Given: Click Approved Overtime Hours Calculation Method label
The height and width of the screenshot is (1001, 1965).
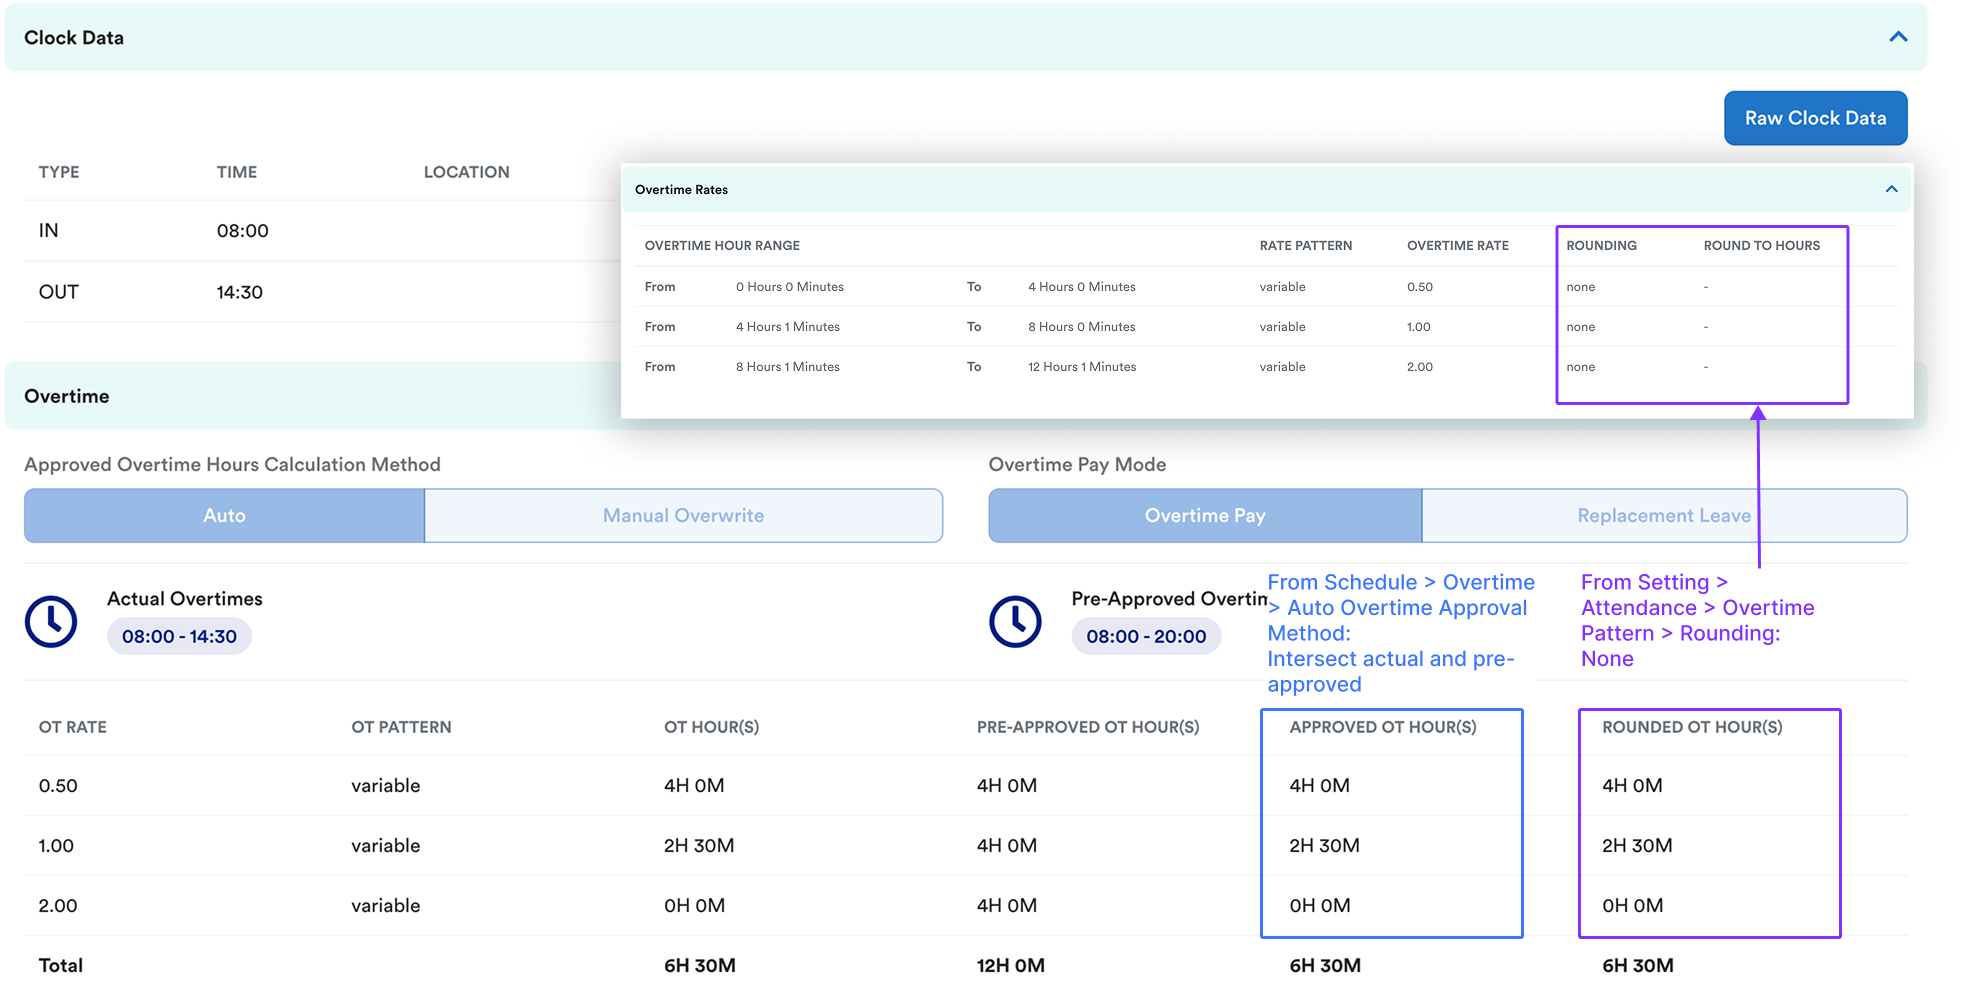Looking at the screenshot, I should [x=232, y=464].
